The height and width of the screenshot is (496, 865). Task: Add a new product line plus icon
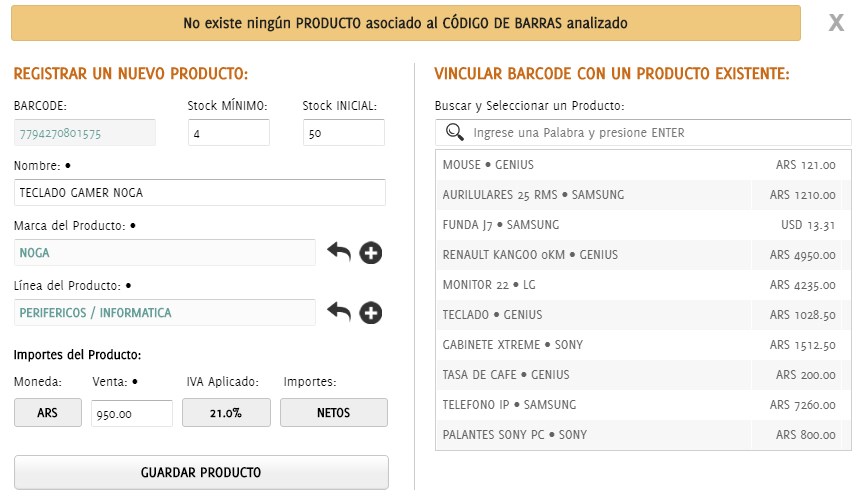click(371, 313)
